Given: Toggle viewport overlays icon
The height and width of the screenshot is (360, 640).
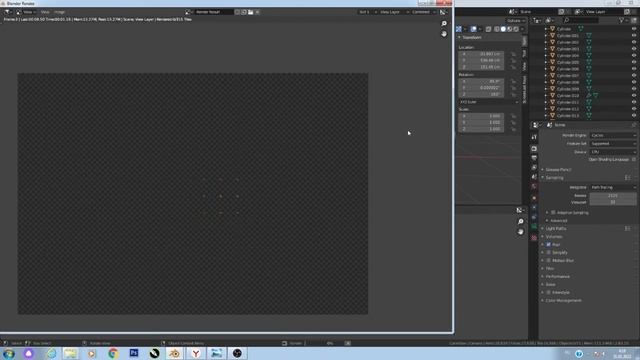Looking at the screenshot, I should coord(473,29).
